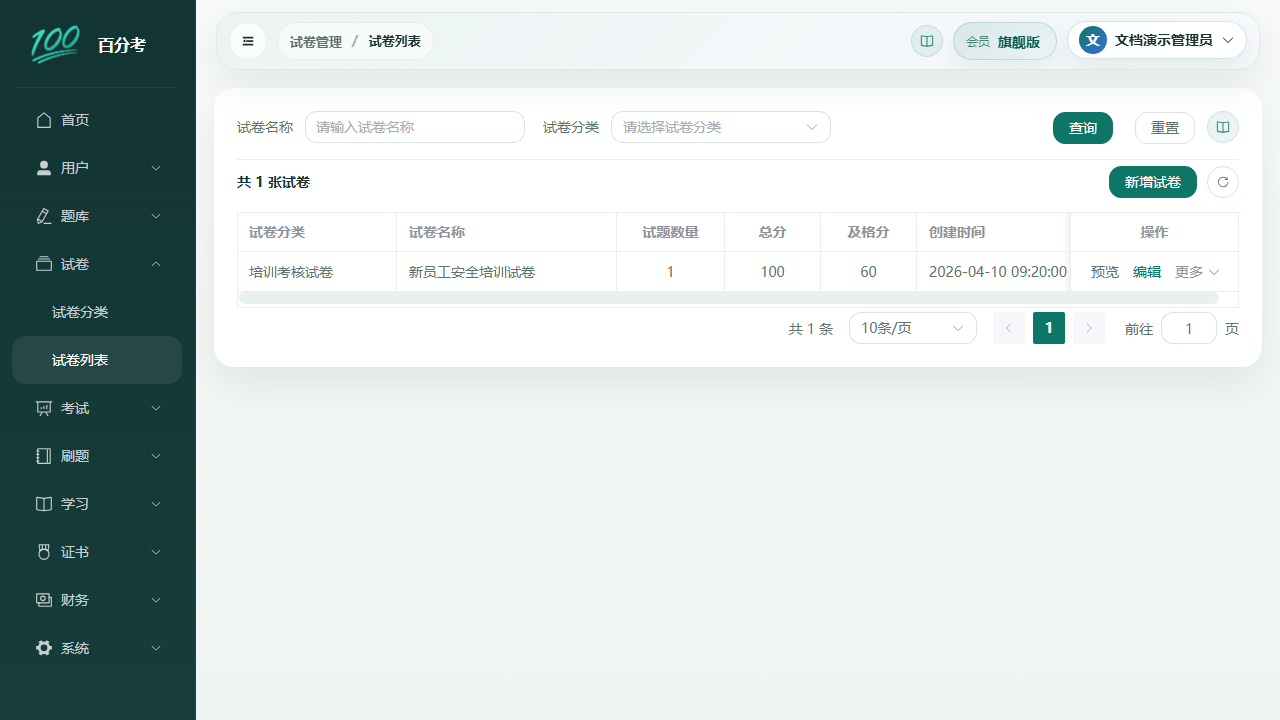Click the 财务 money icon
This screenshot has width=1280, height=720.
pos(44,600)
